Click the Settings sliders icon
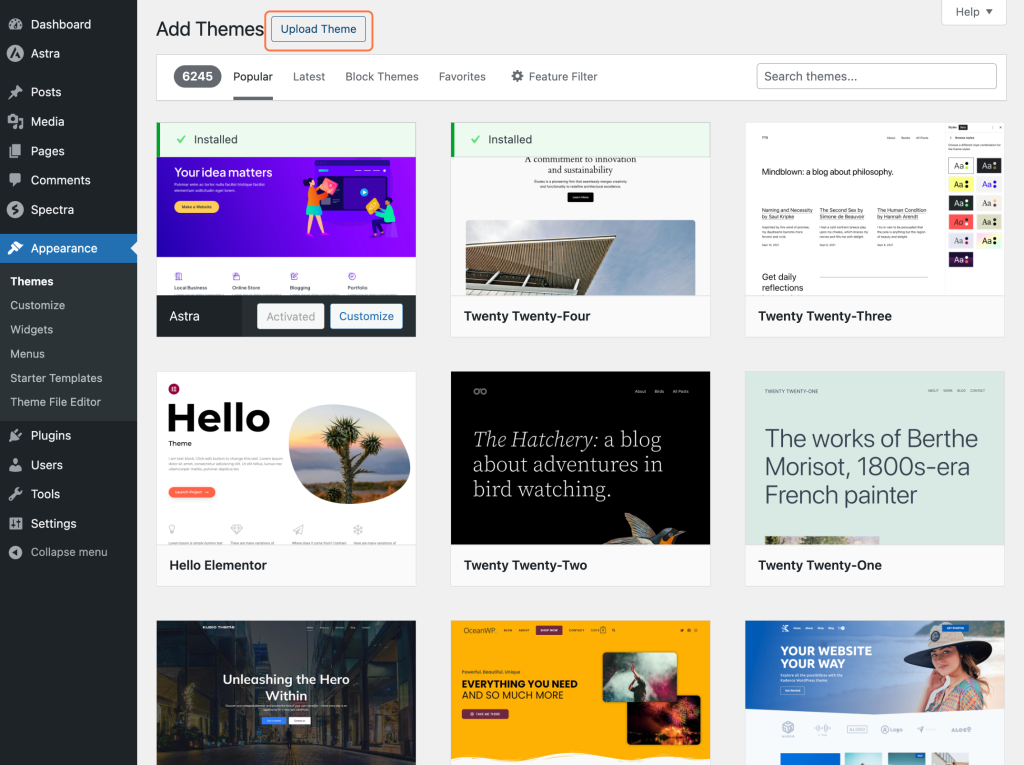 click(16, 523)
